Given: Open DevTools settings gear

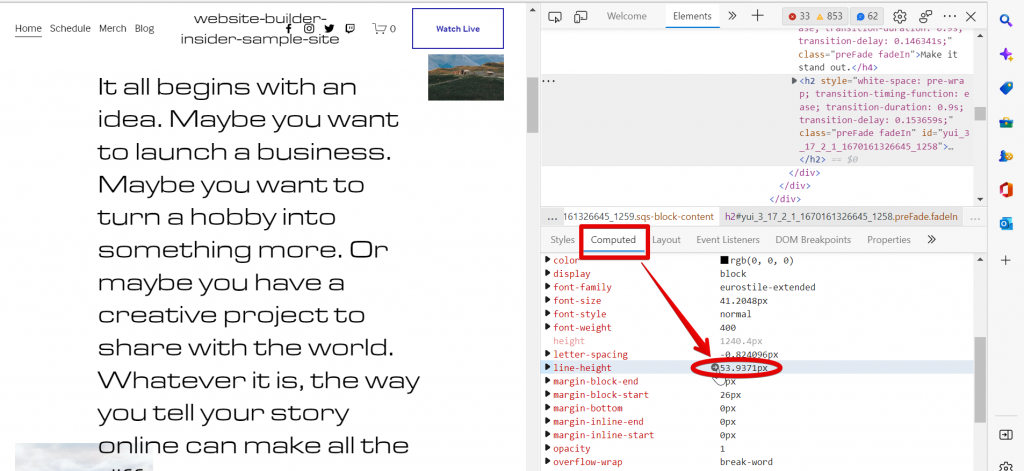Looking at the screenshot, I should (899, 16).
